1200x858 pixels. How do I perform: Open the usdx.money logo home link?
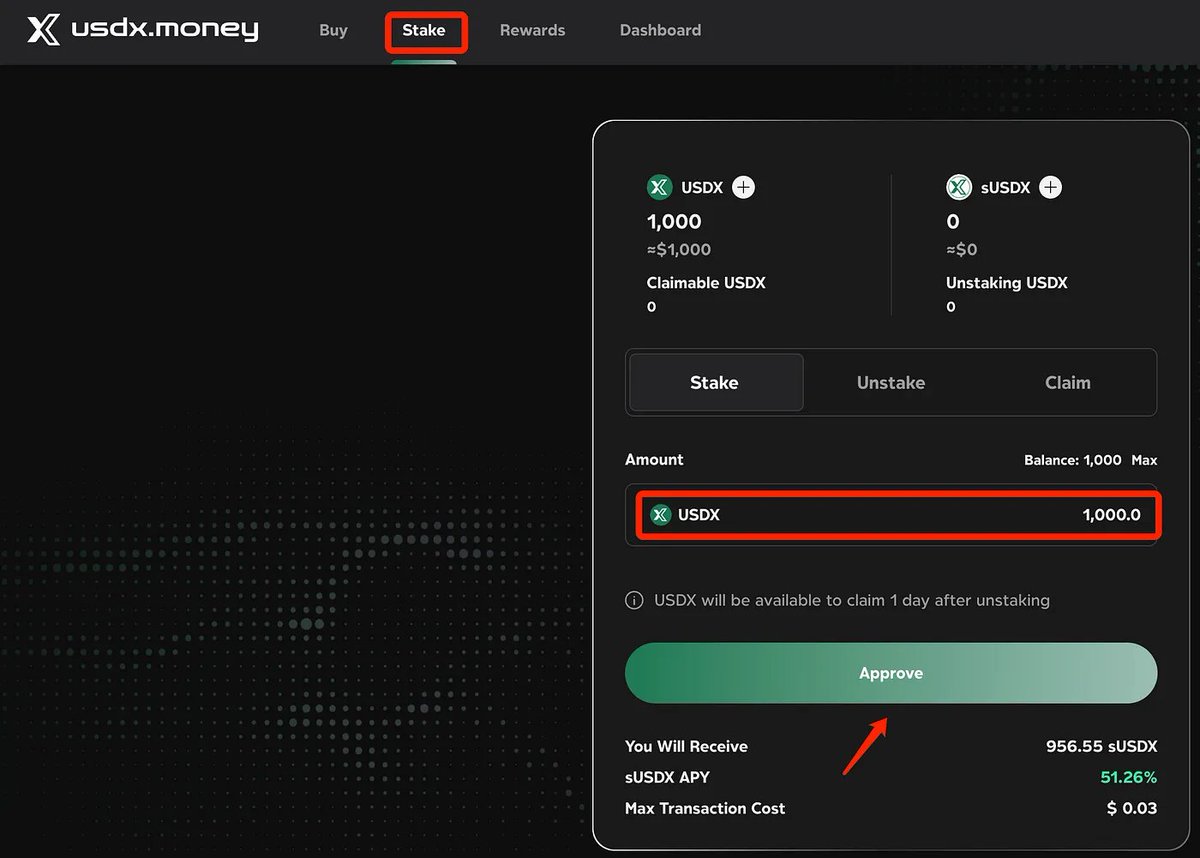point(143,30)
